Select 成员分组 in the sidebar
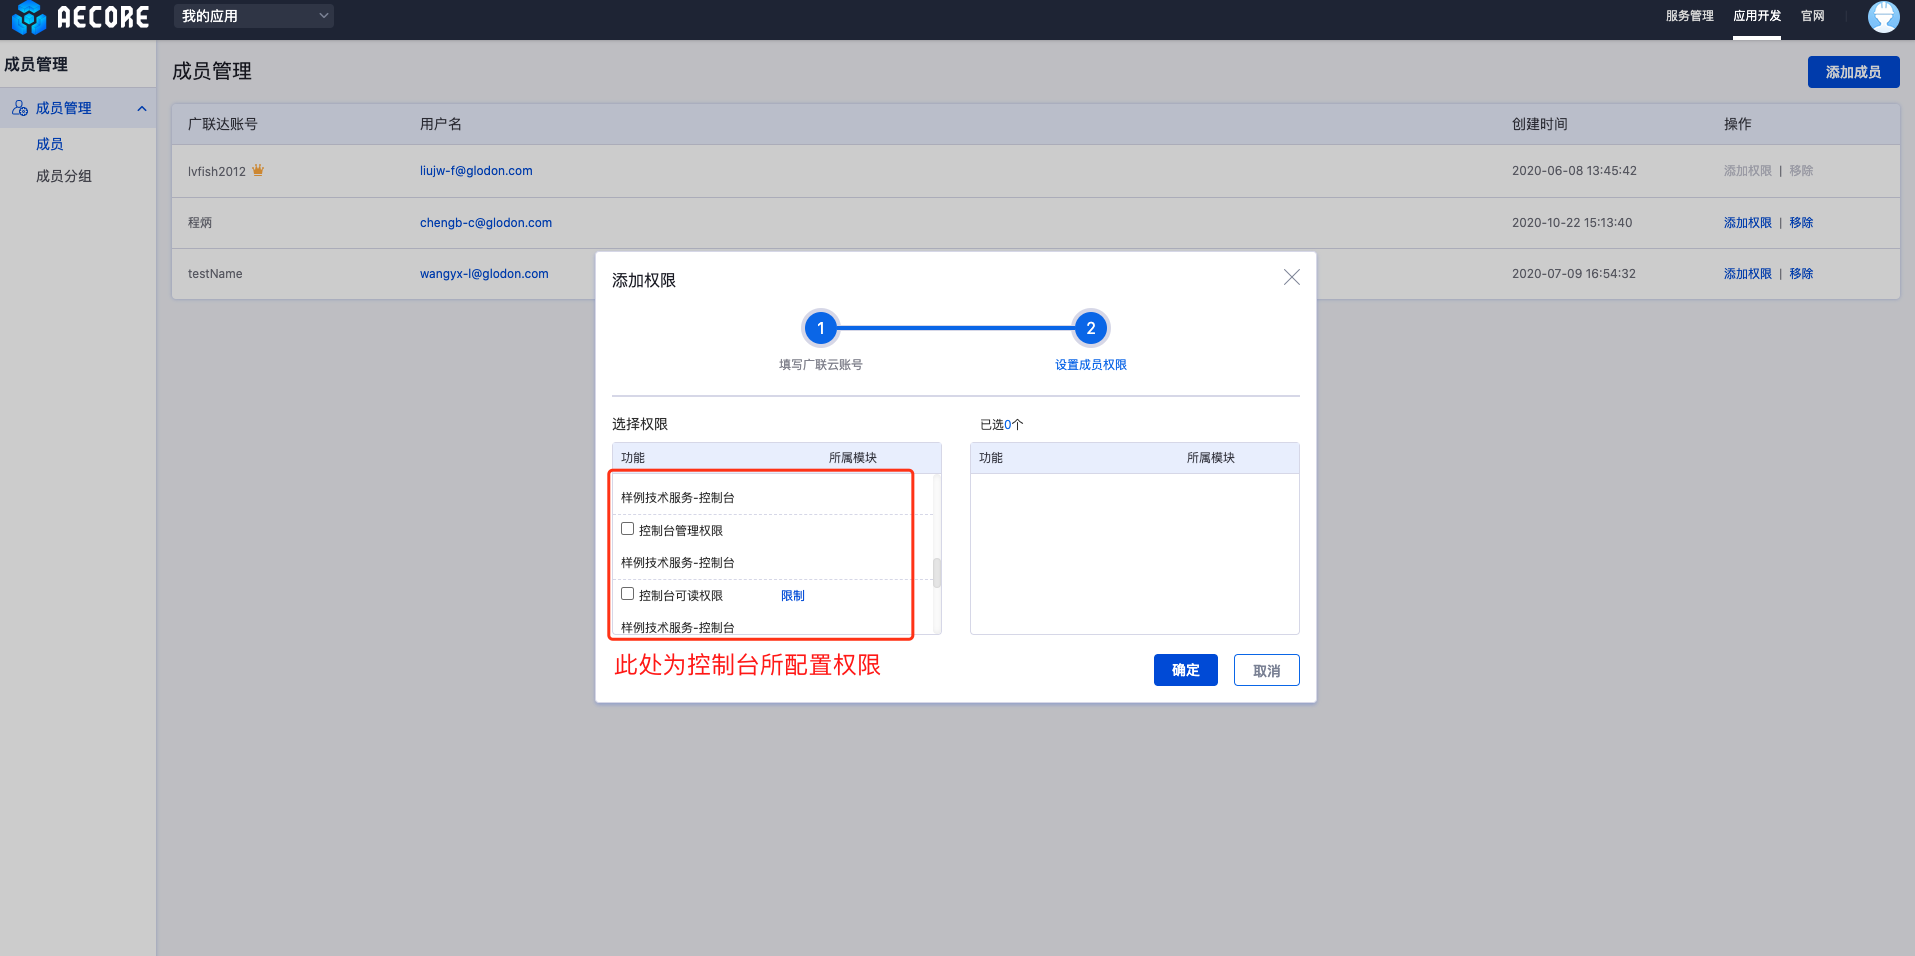 [64, 176]
